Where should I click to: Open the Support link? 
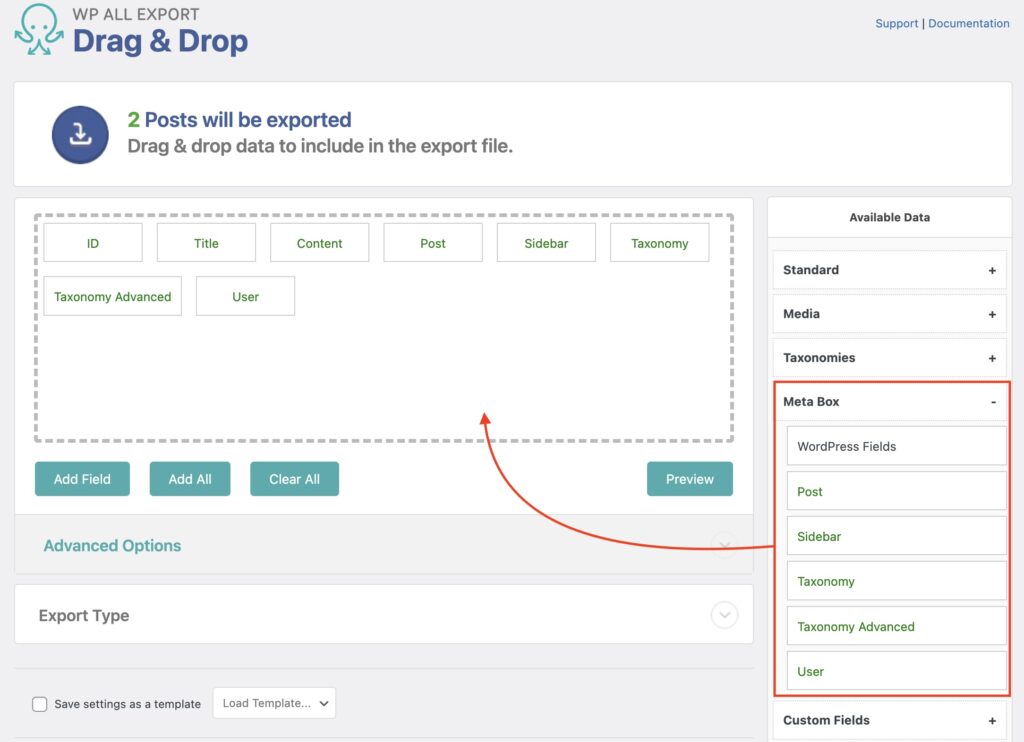coord(896,23)
